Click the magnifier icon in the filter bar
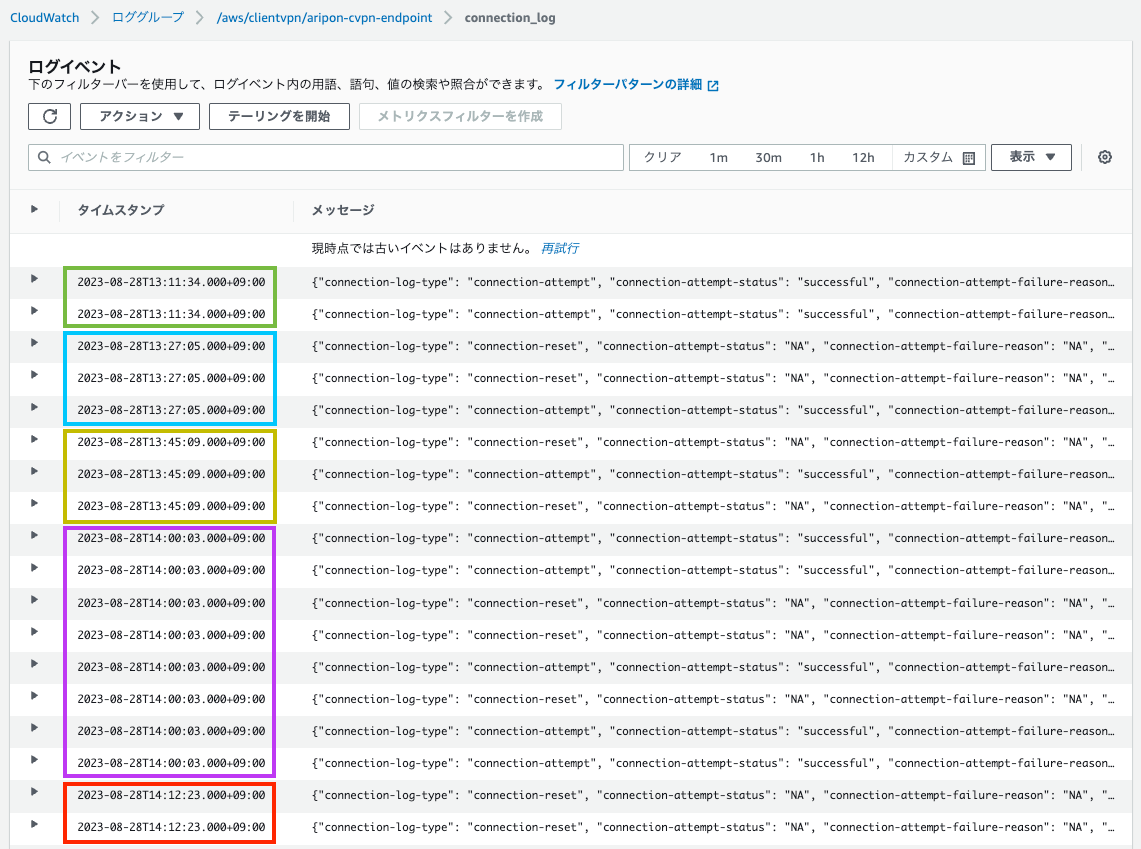Viewport: 1141px width, 849px height. [41, 157]
